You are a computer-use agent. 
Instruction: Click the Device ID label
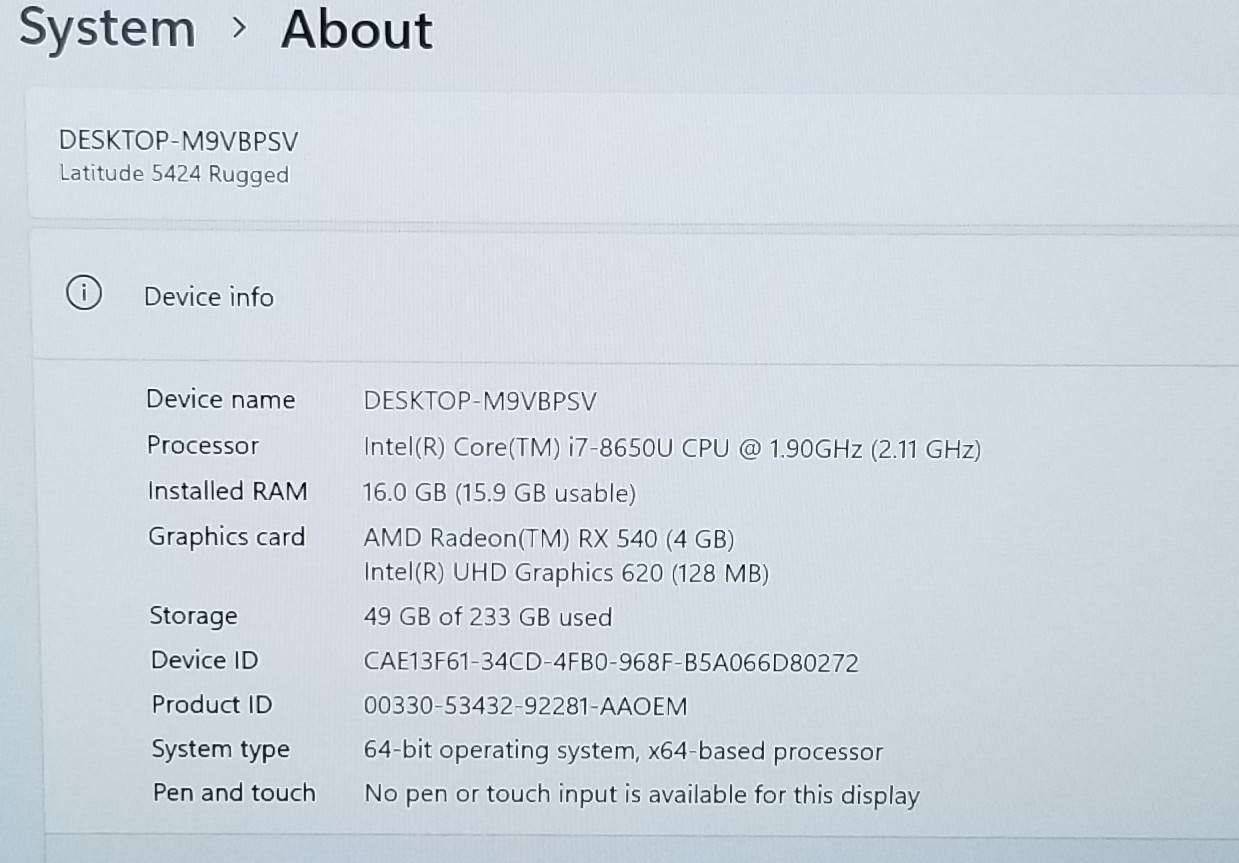pos(205,660)
